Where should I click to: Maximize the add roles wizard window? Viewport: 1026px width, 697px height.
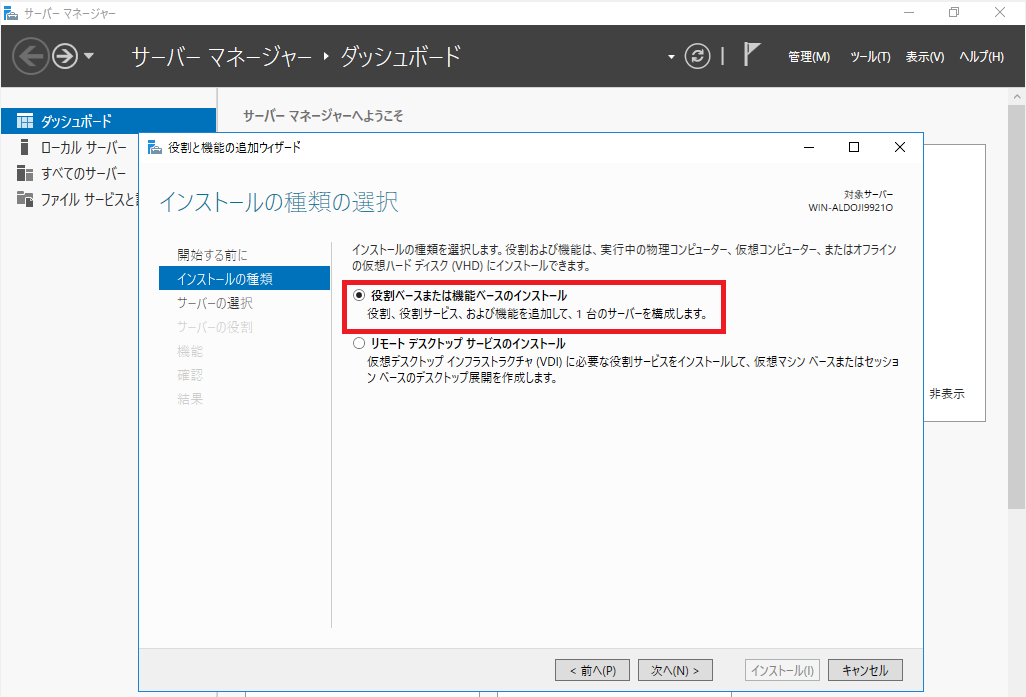pos(853,147)
